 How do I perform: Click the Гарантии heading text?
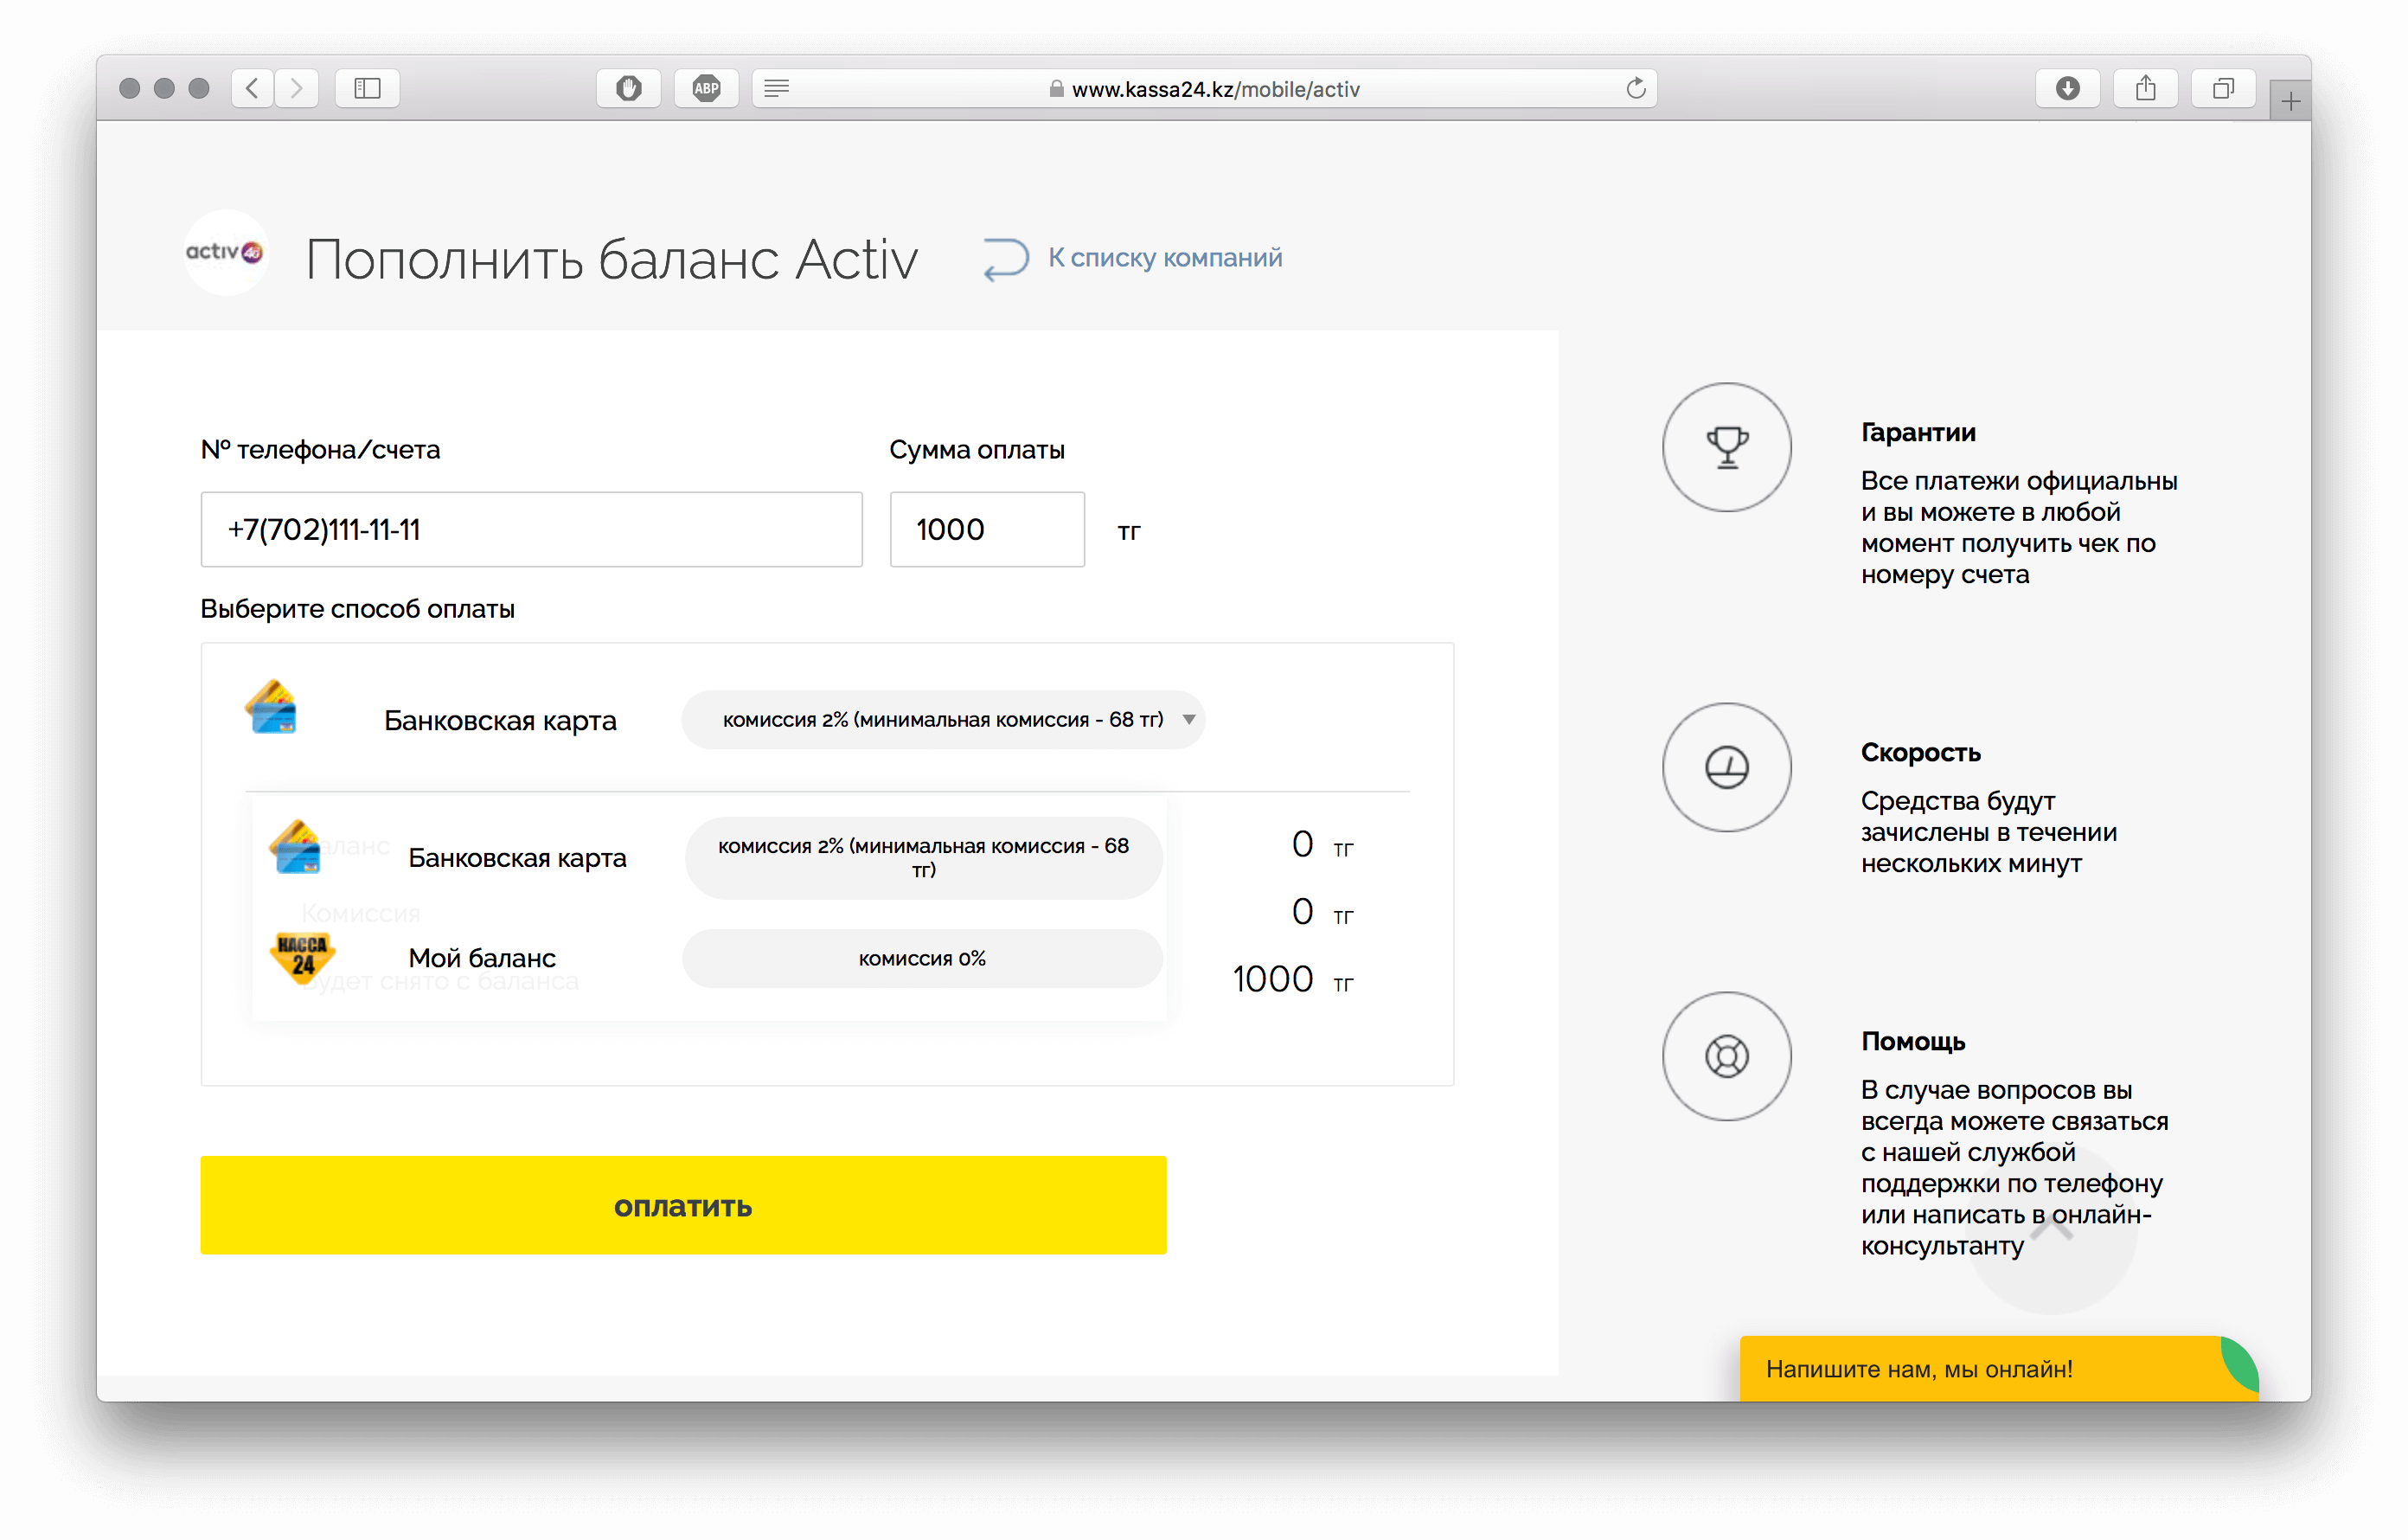(1918, 432)
